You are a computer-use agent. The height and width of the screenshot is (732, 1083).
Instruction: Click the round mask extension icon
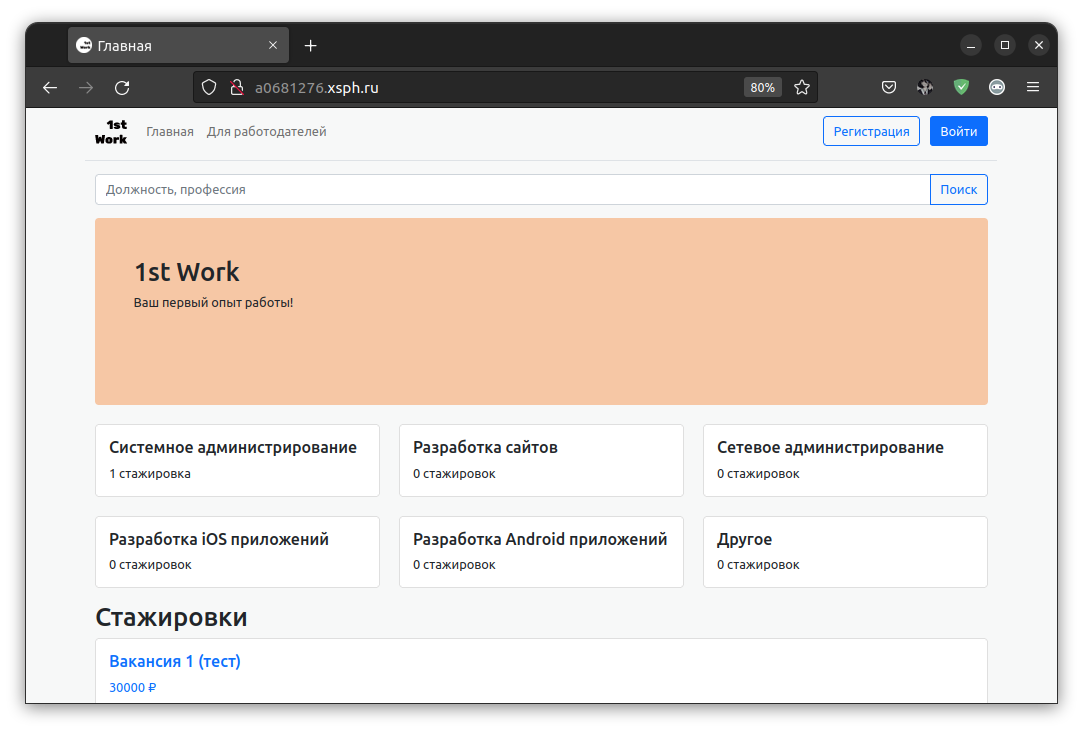click(x=997, y=87)
